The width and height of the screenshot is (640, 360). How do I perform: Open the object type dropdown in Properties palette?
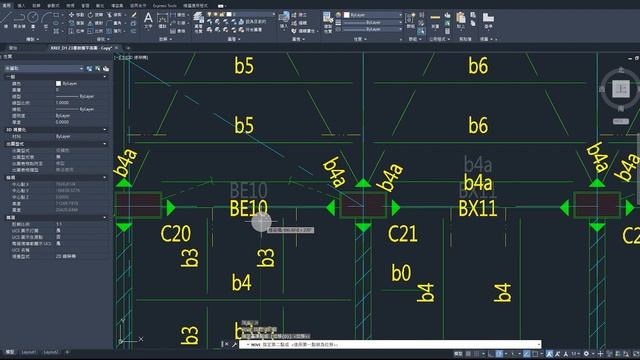pyautogui.click(x=44, y=69)
